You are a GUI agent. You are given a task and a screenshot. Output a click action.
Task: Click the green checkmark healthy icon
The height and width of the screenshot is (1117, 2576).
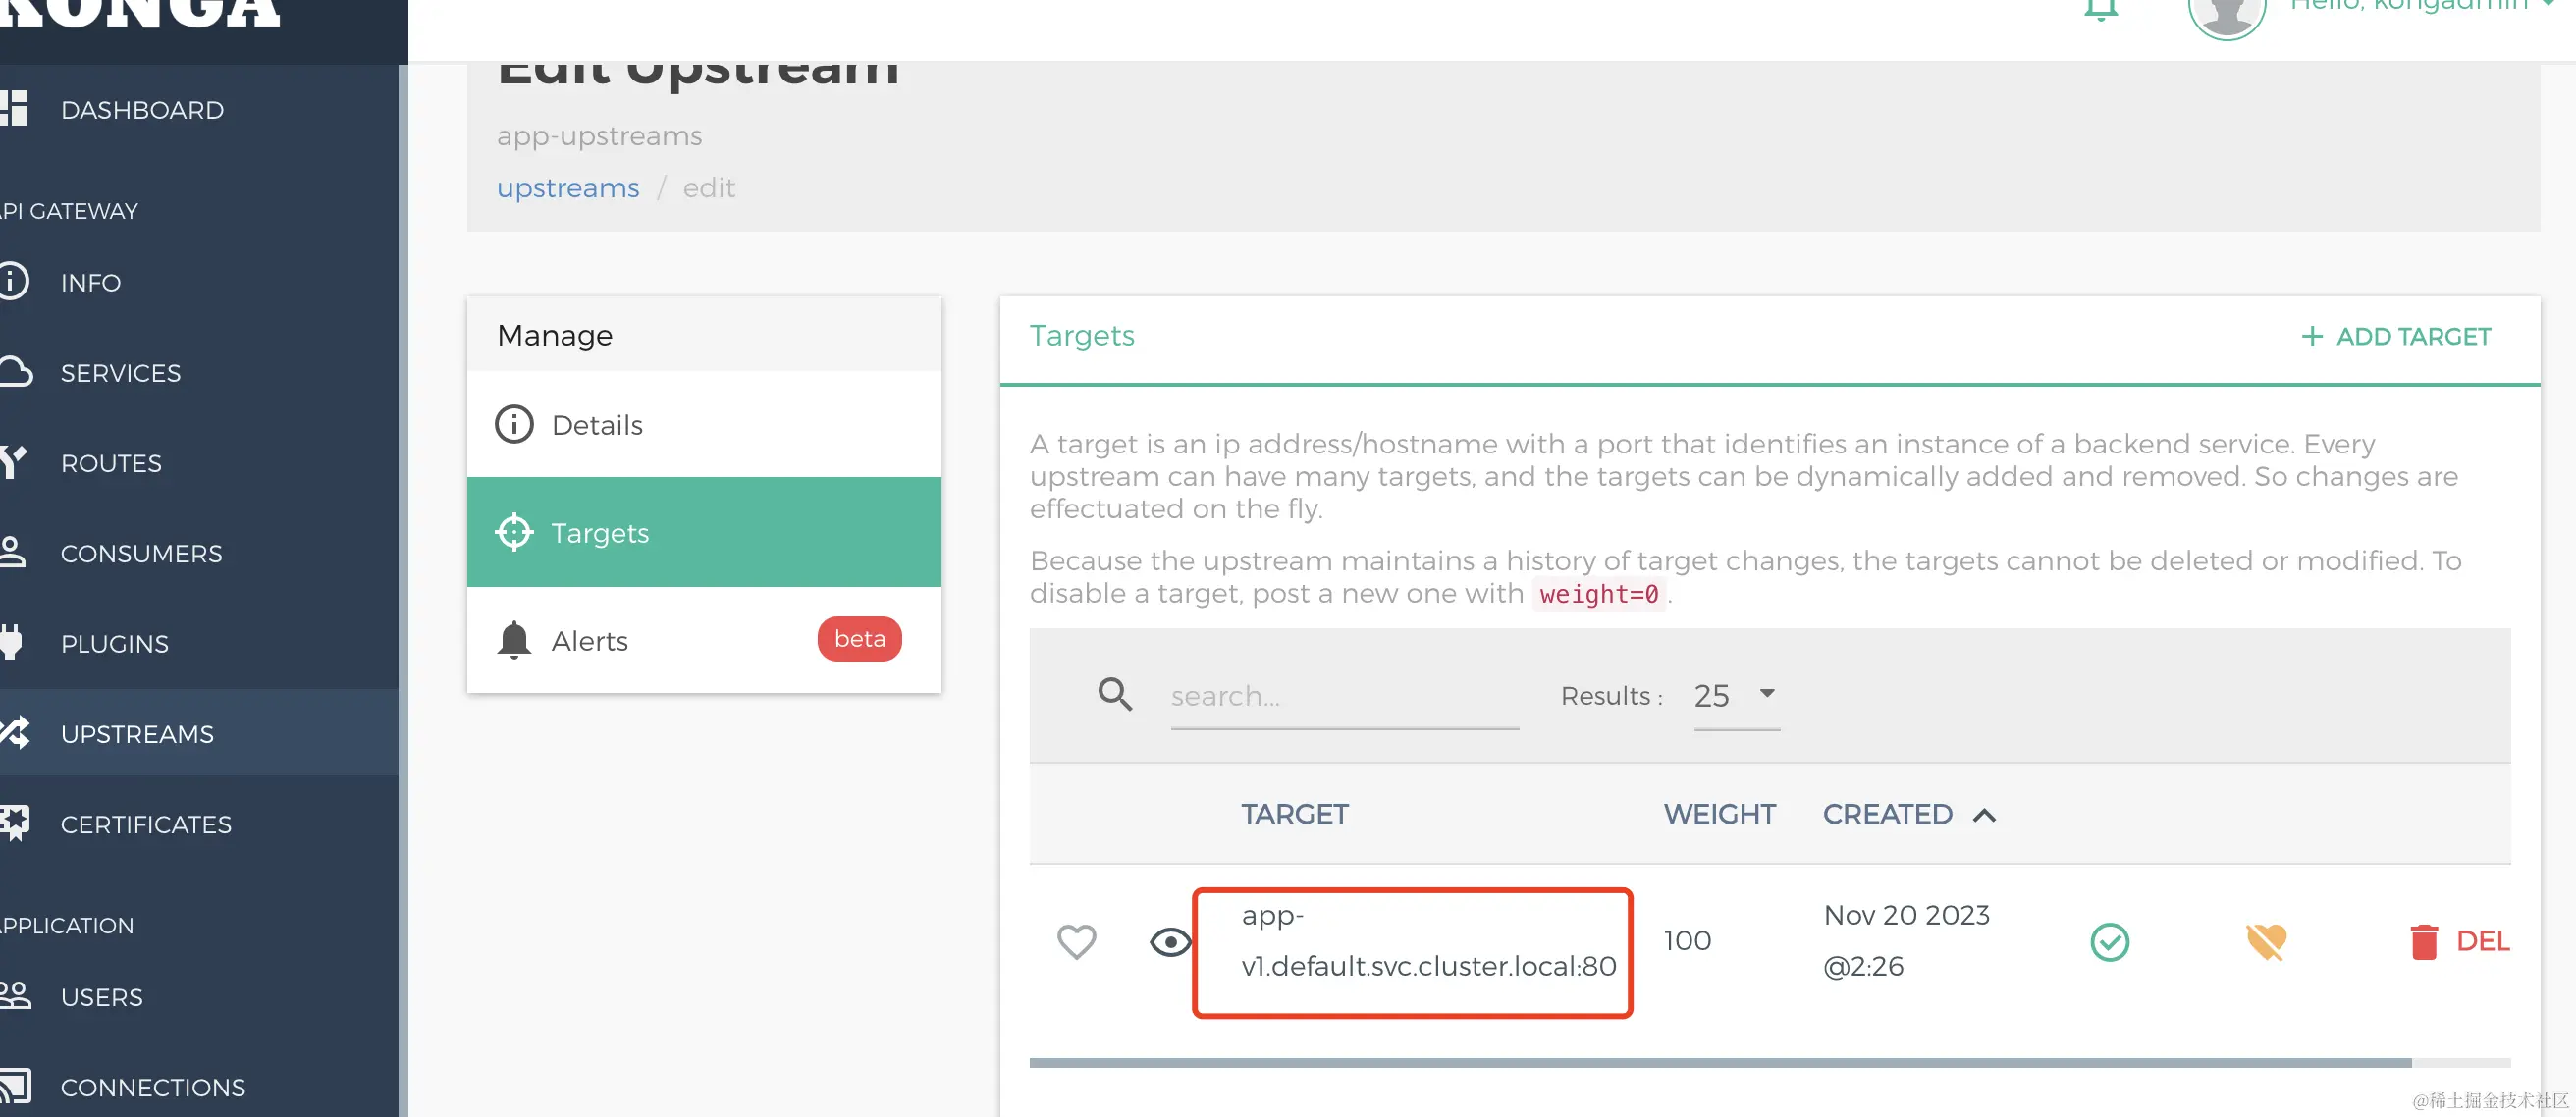[x=2109, y=942]
